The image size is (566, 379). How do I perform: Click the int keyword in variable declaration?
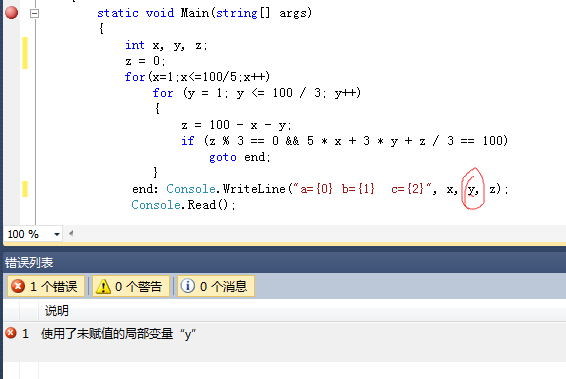[135, 45]
